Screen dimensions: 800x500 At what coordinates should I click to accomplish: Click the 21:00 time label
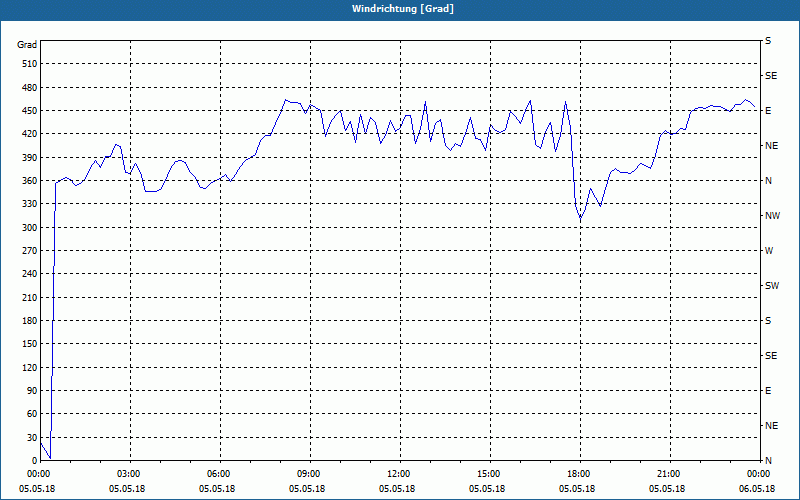tap(670, 474)
